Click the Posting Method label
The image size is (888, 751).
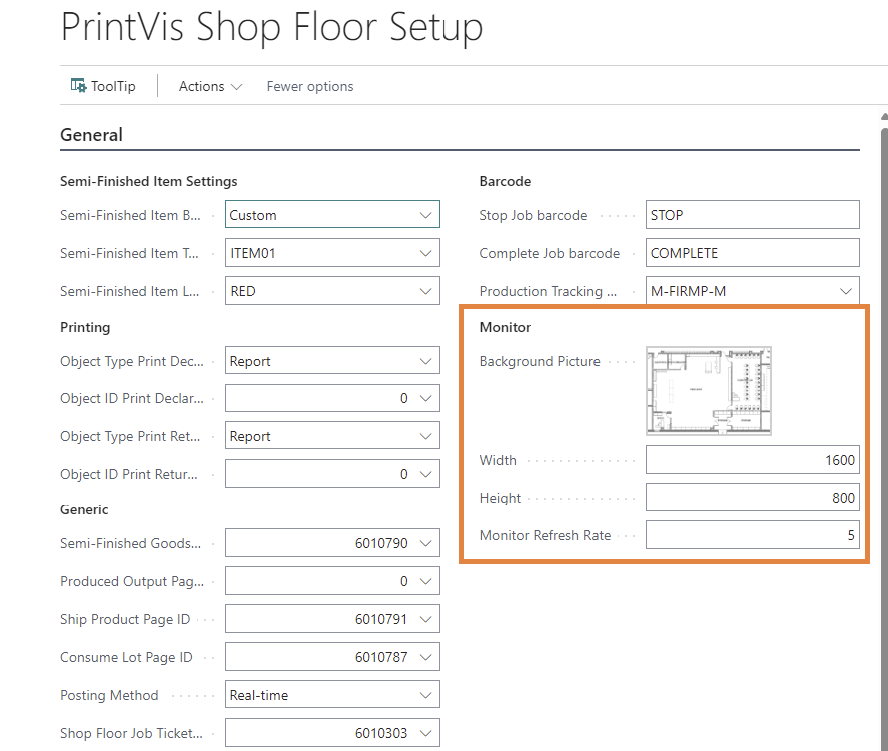pos(109,695)
